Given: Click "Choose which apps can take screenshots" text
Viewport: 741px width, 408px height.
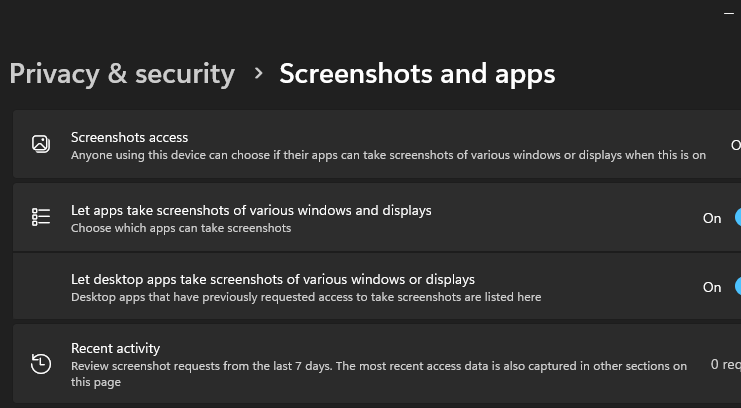Looking at the screenshot, I should 181,228.
